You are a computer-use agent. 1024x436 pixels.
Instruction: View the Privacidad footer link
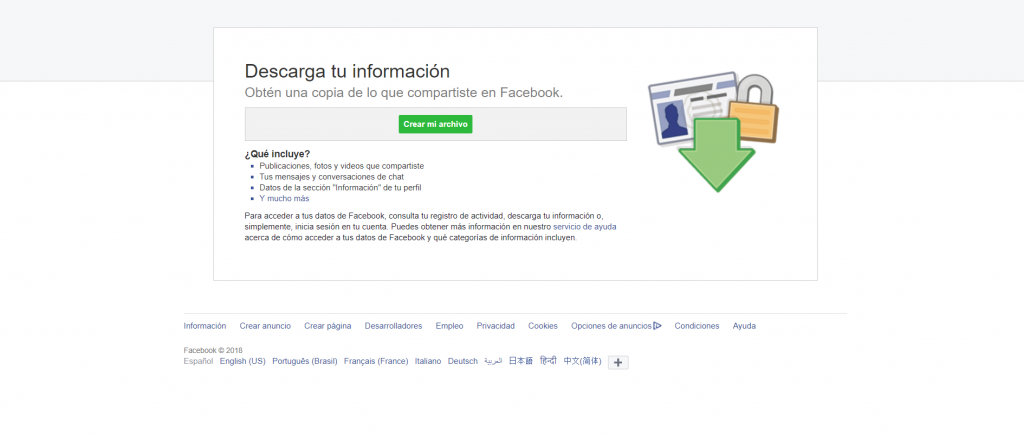(x=496, y=326)
